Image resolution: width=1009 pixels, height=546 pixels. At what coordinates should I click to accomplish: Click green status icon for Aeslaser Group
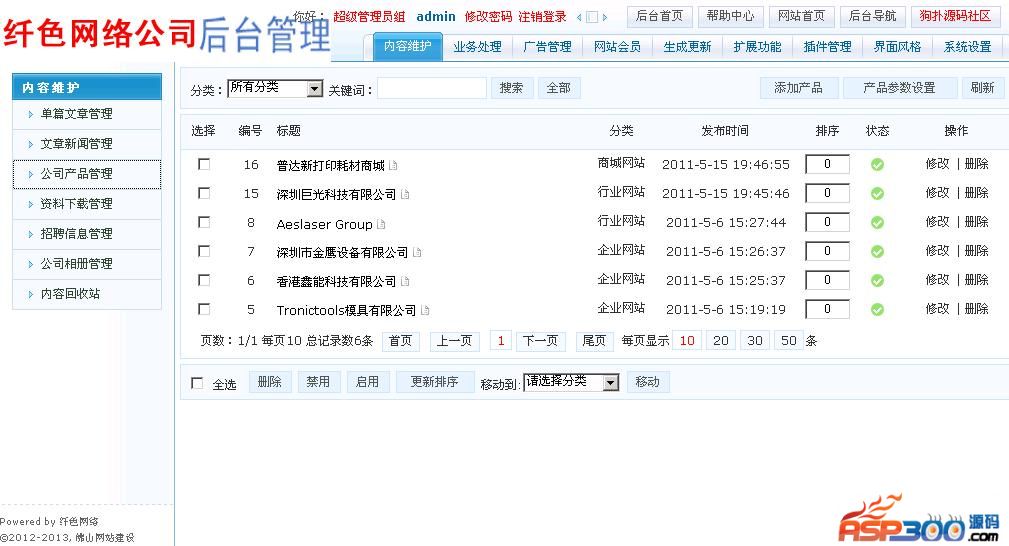click(877, 223)
